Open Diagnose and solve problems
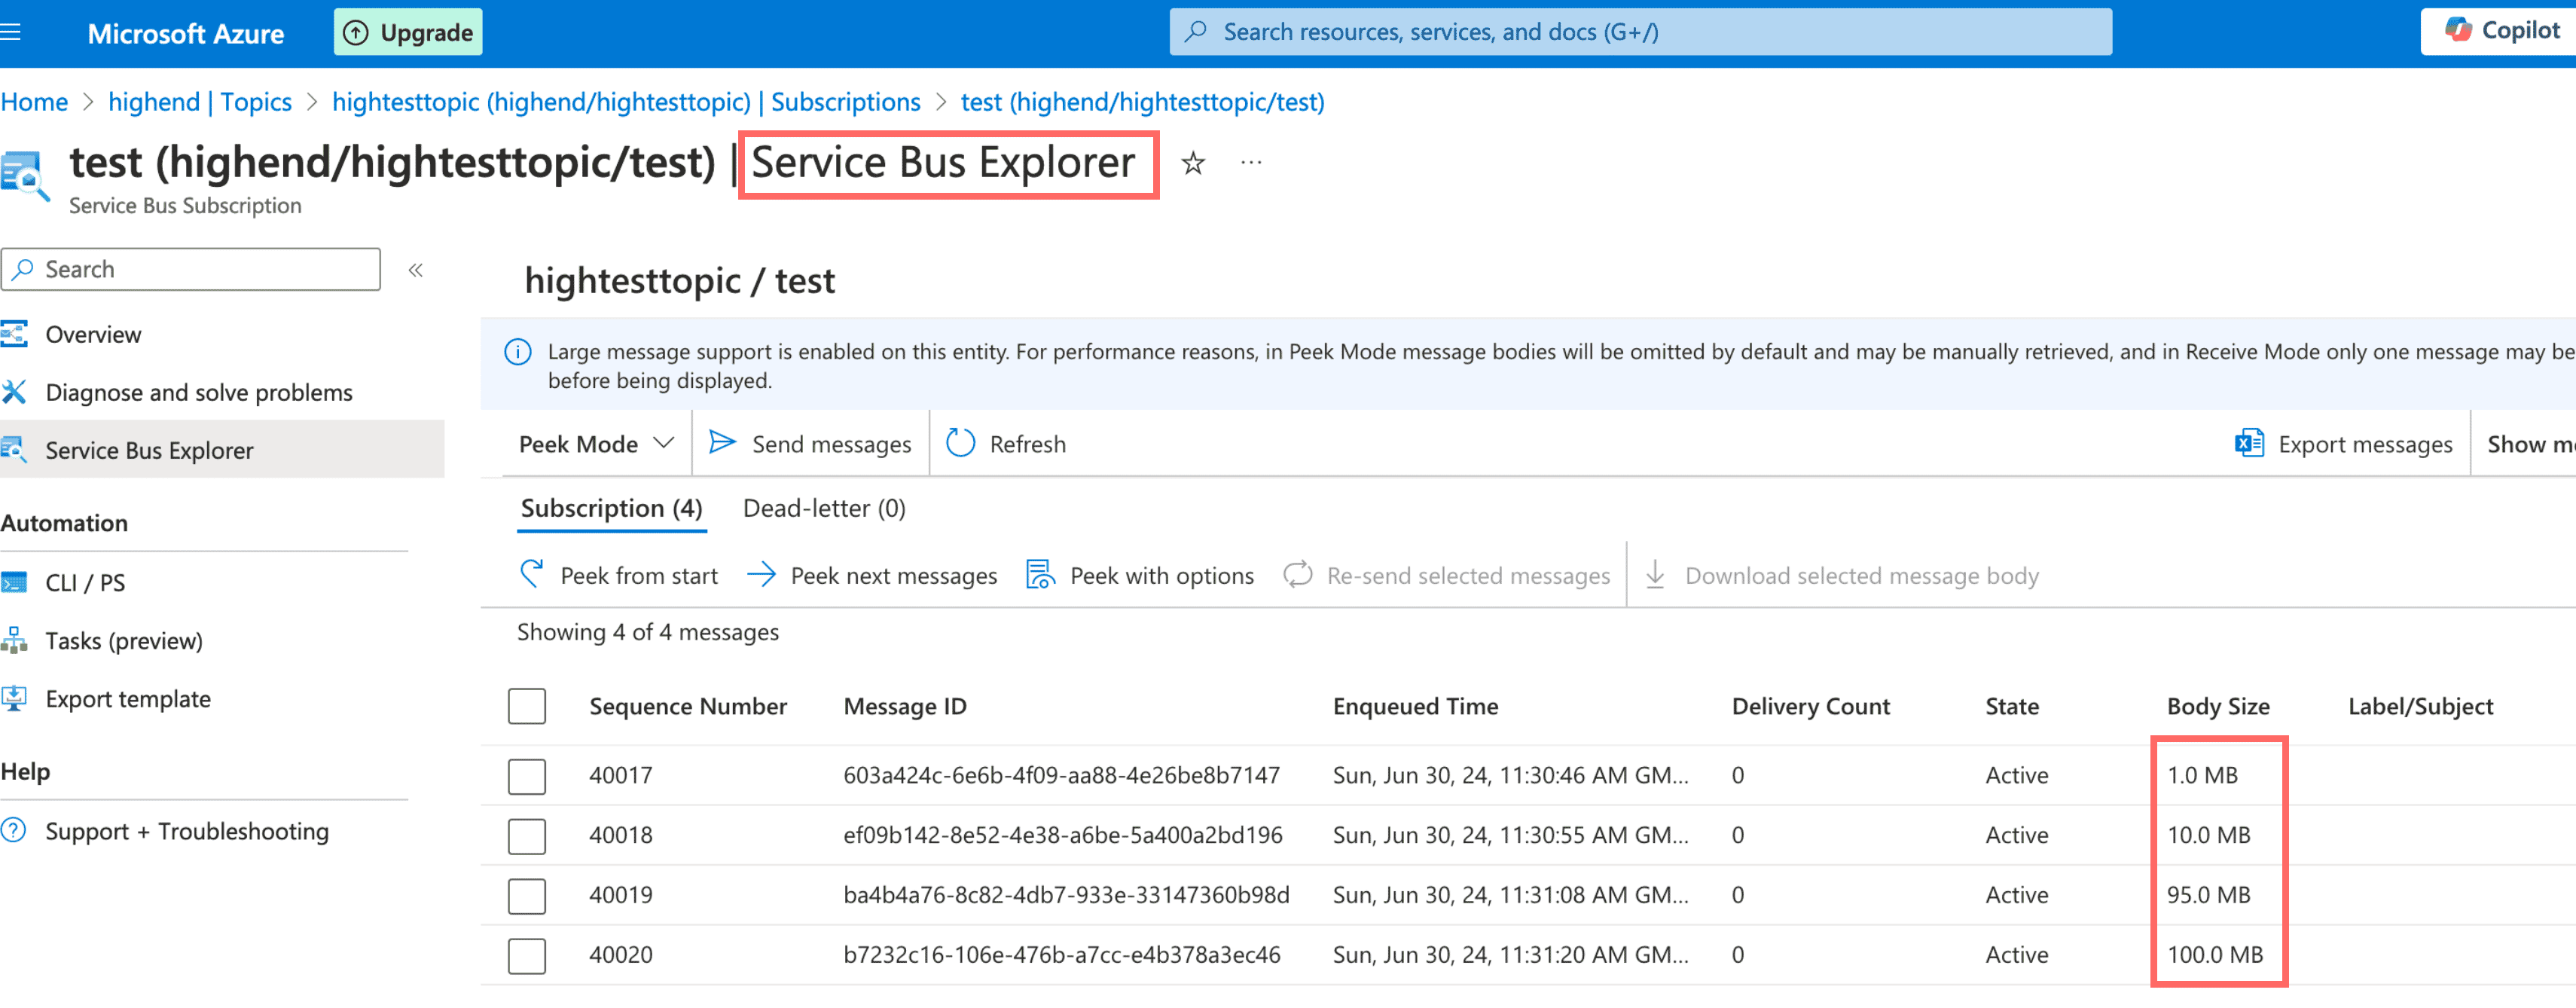Image resolution: width=2576 pixels, height=1008 pixels. point(199,392)
